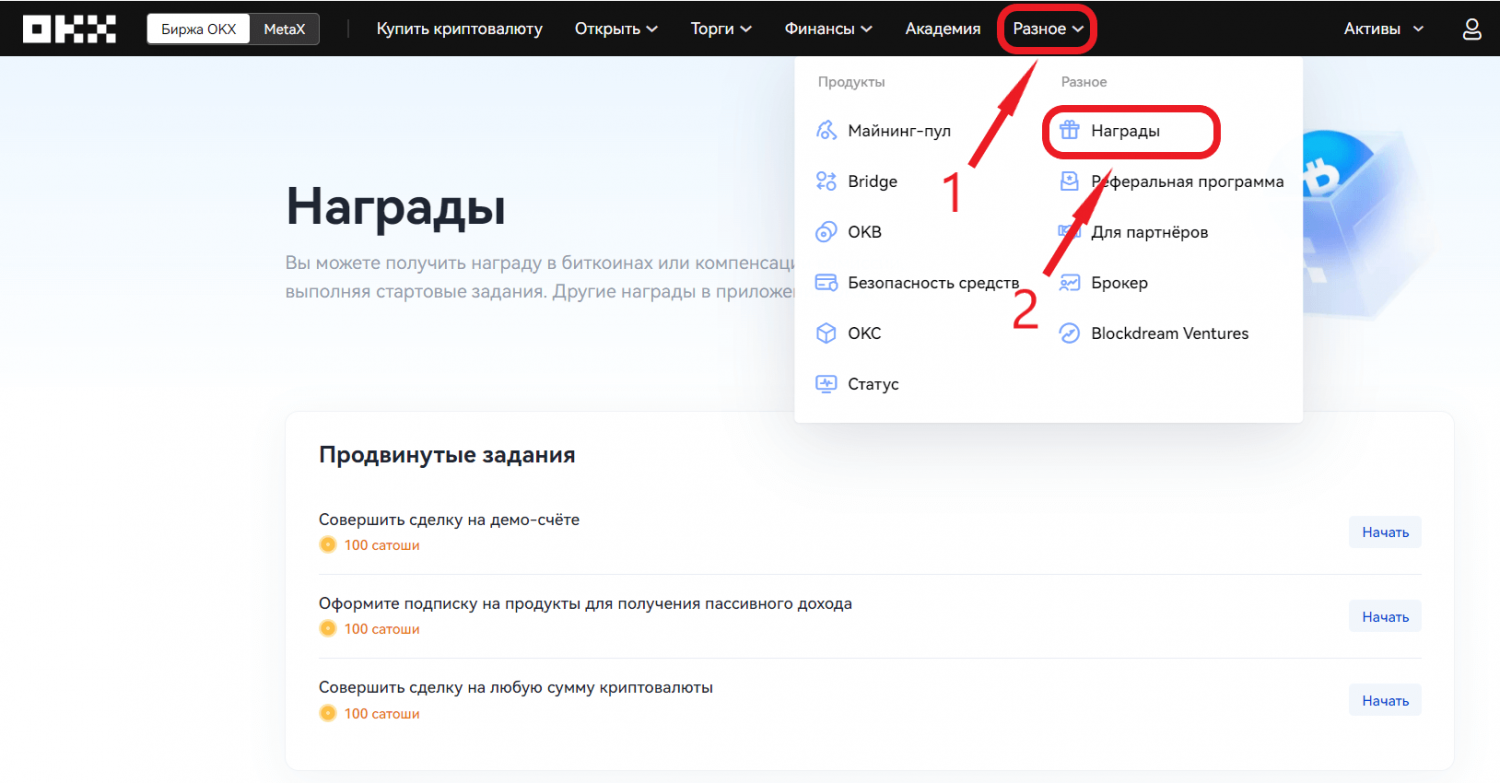Click text about passive income subscription
Image resolution: width=1500 pixels, height=783 pixels.
(585, 604)
